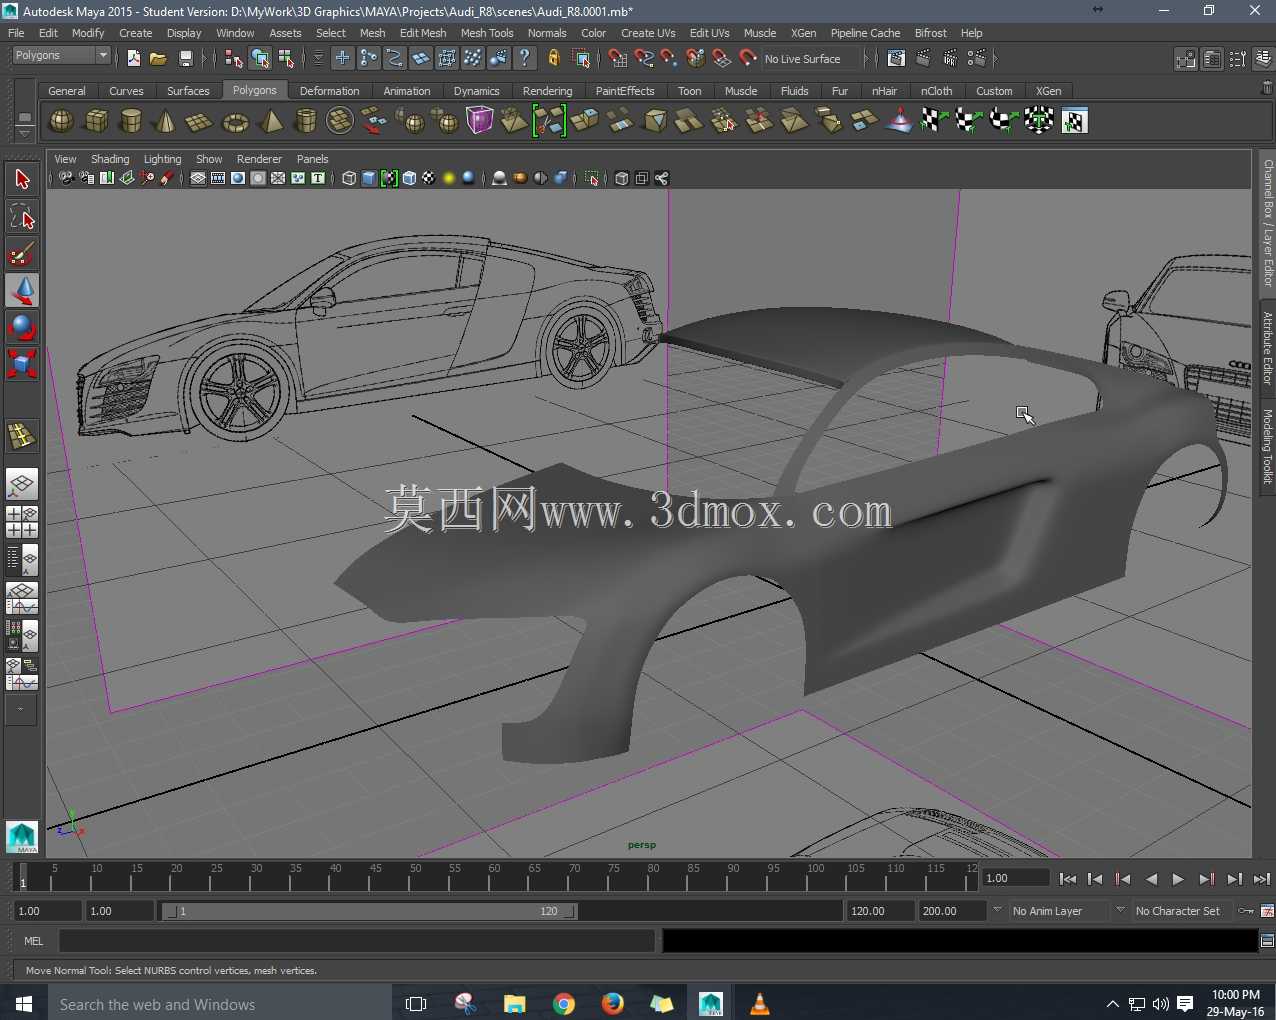Click the New scene icon
1276x1020 pixels.
[133, 59]
